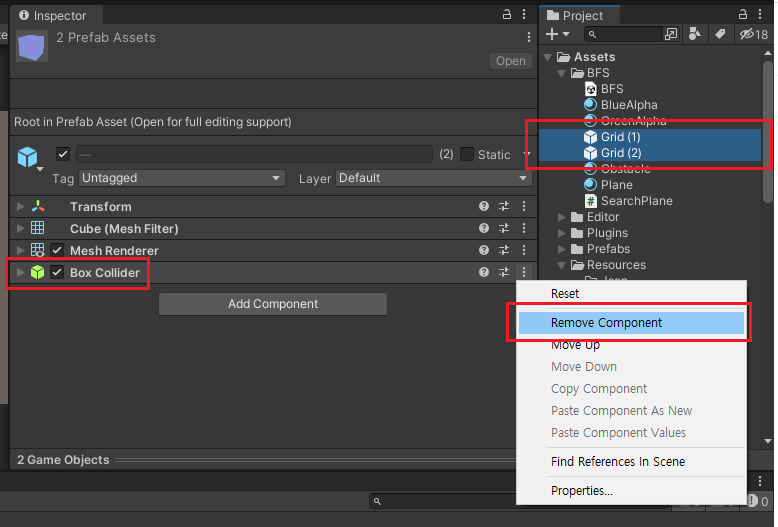Screen dimensions: 778x527
Task: Toggle hidden packages visibility showing 18
Action: 754,34
